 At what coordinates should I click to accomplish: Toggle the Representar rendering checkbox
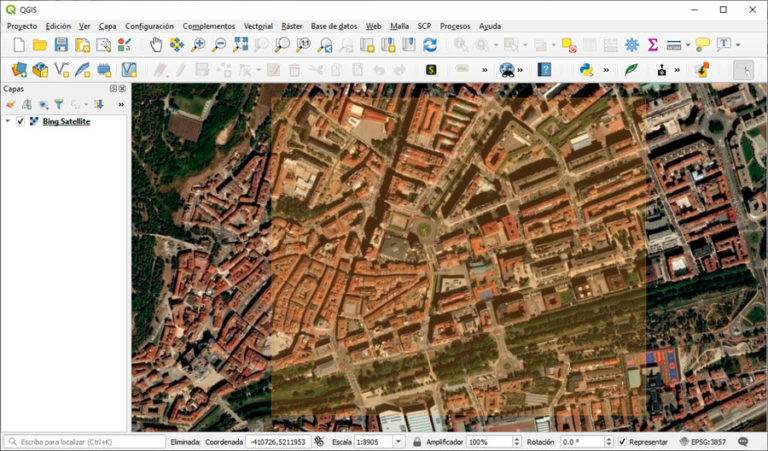coord(622,442)
